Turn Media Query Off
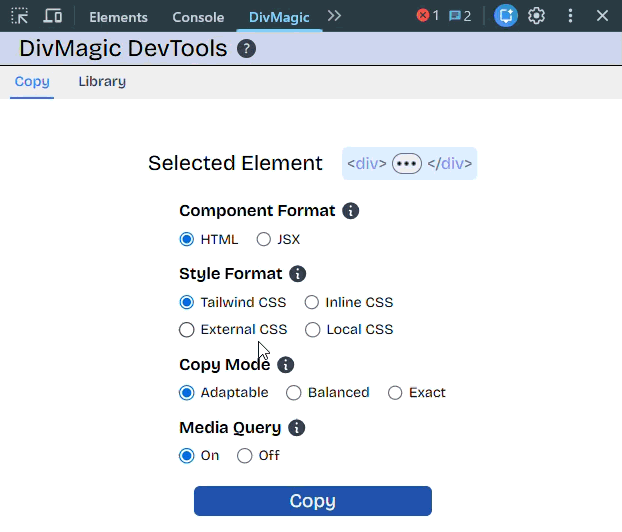The height and width of the screenshot is (532, 622). [244, 456]
